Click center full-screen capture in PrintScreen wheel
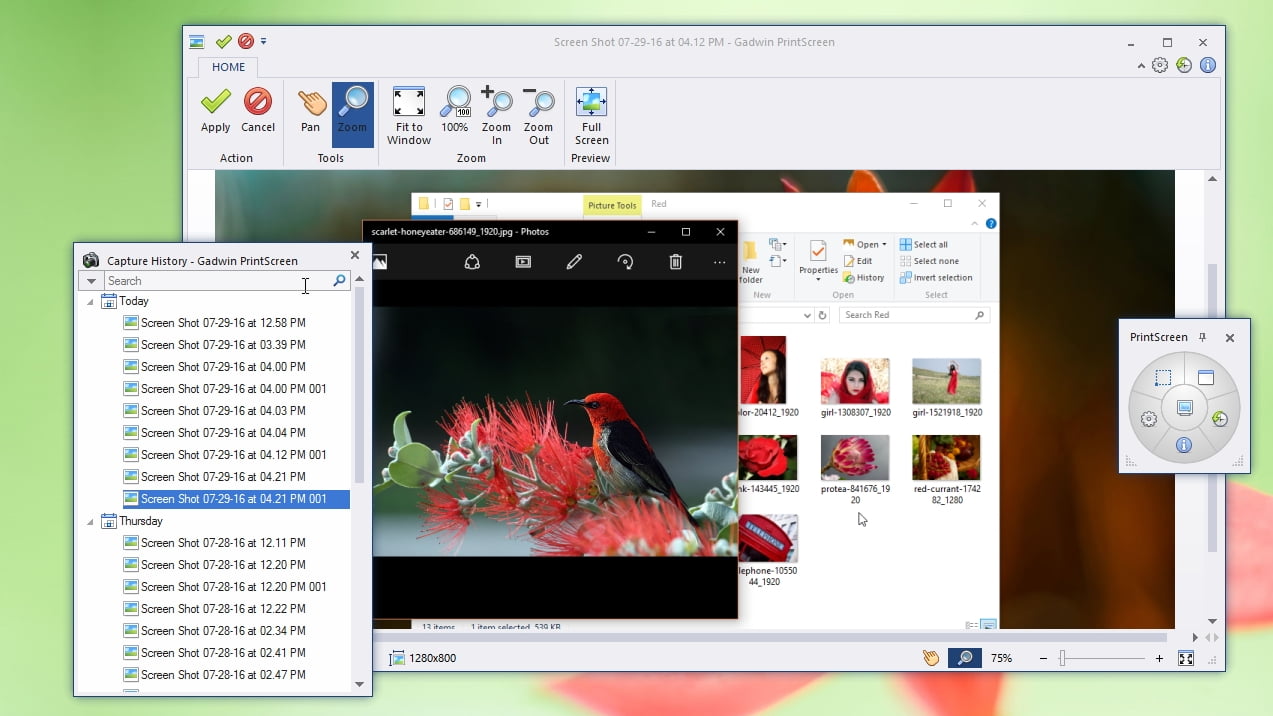This screenshot has height=716, width=1273. click(x=1184, y=407)
